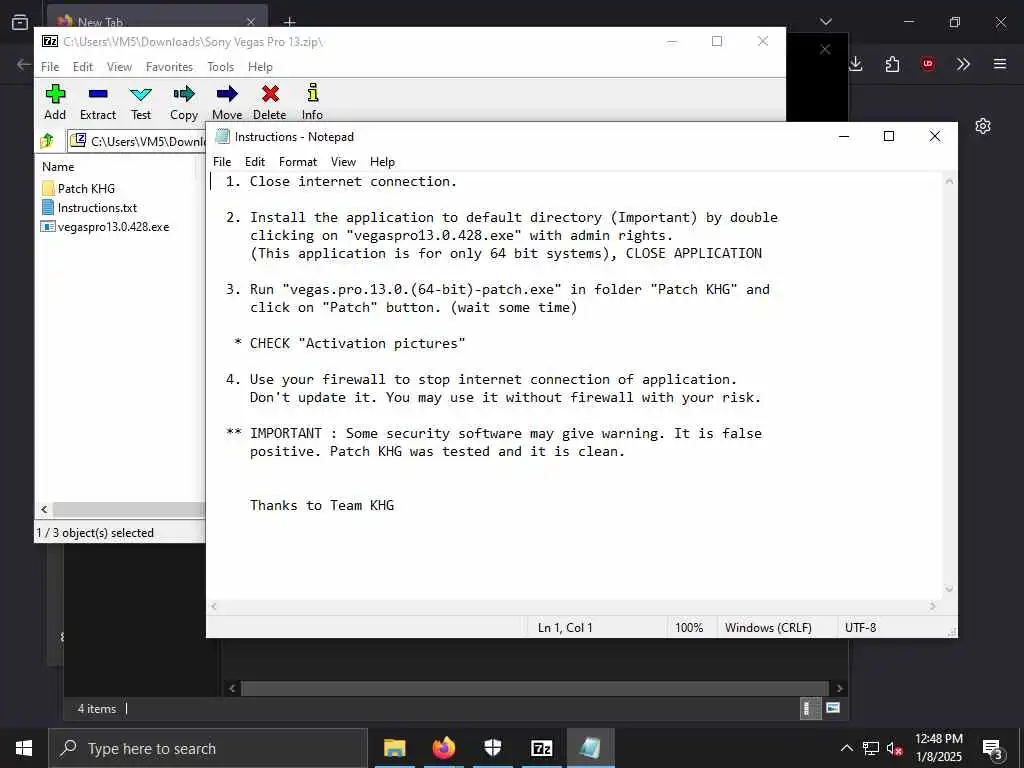Open the 7-Zip Help menu
The image size is (1024, 768).
260,67
